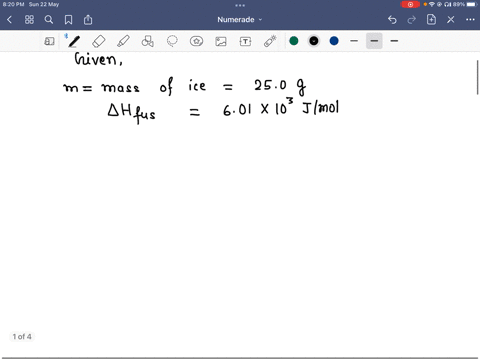
Task: Redo the last action
Action: click(x=412, y=20)
